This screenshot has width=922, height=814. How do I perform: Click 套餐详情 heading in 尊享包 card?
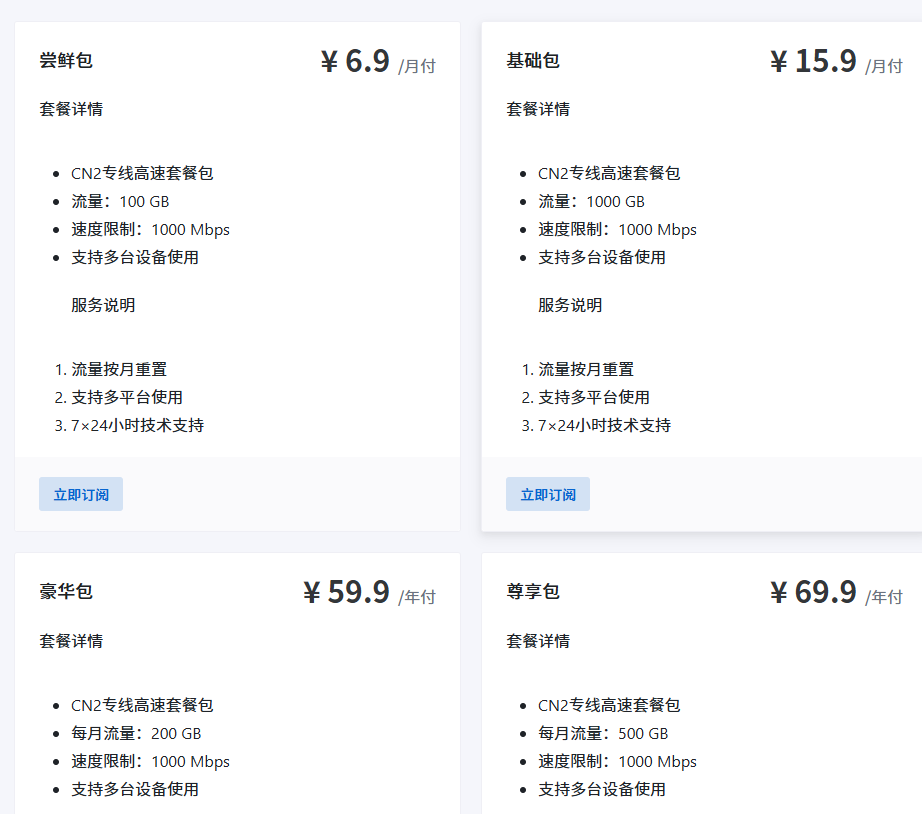click(538, 640)
